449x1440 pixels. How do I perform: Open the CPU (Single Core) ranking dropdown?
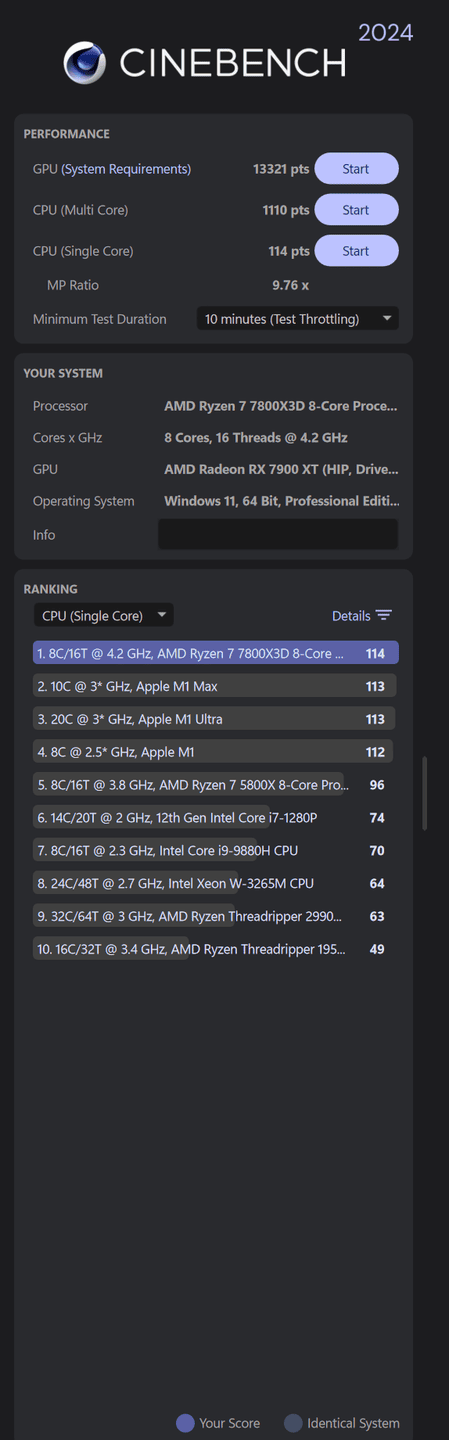pyautogui.click(x=103, y=615)
